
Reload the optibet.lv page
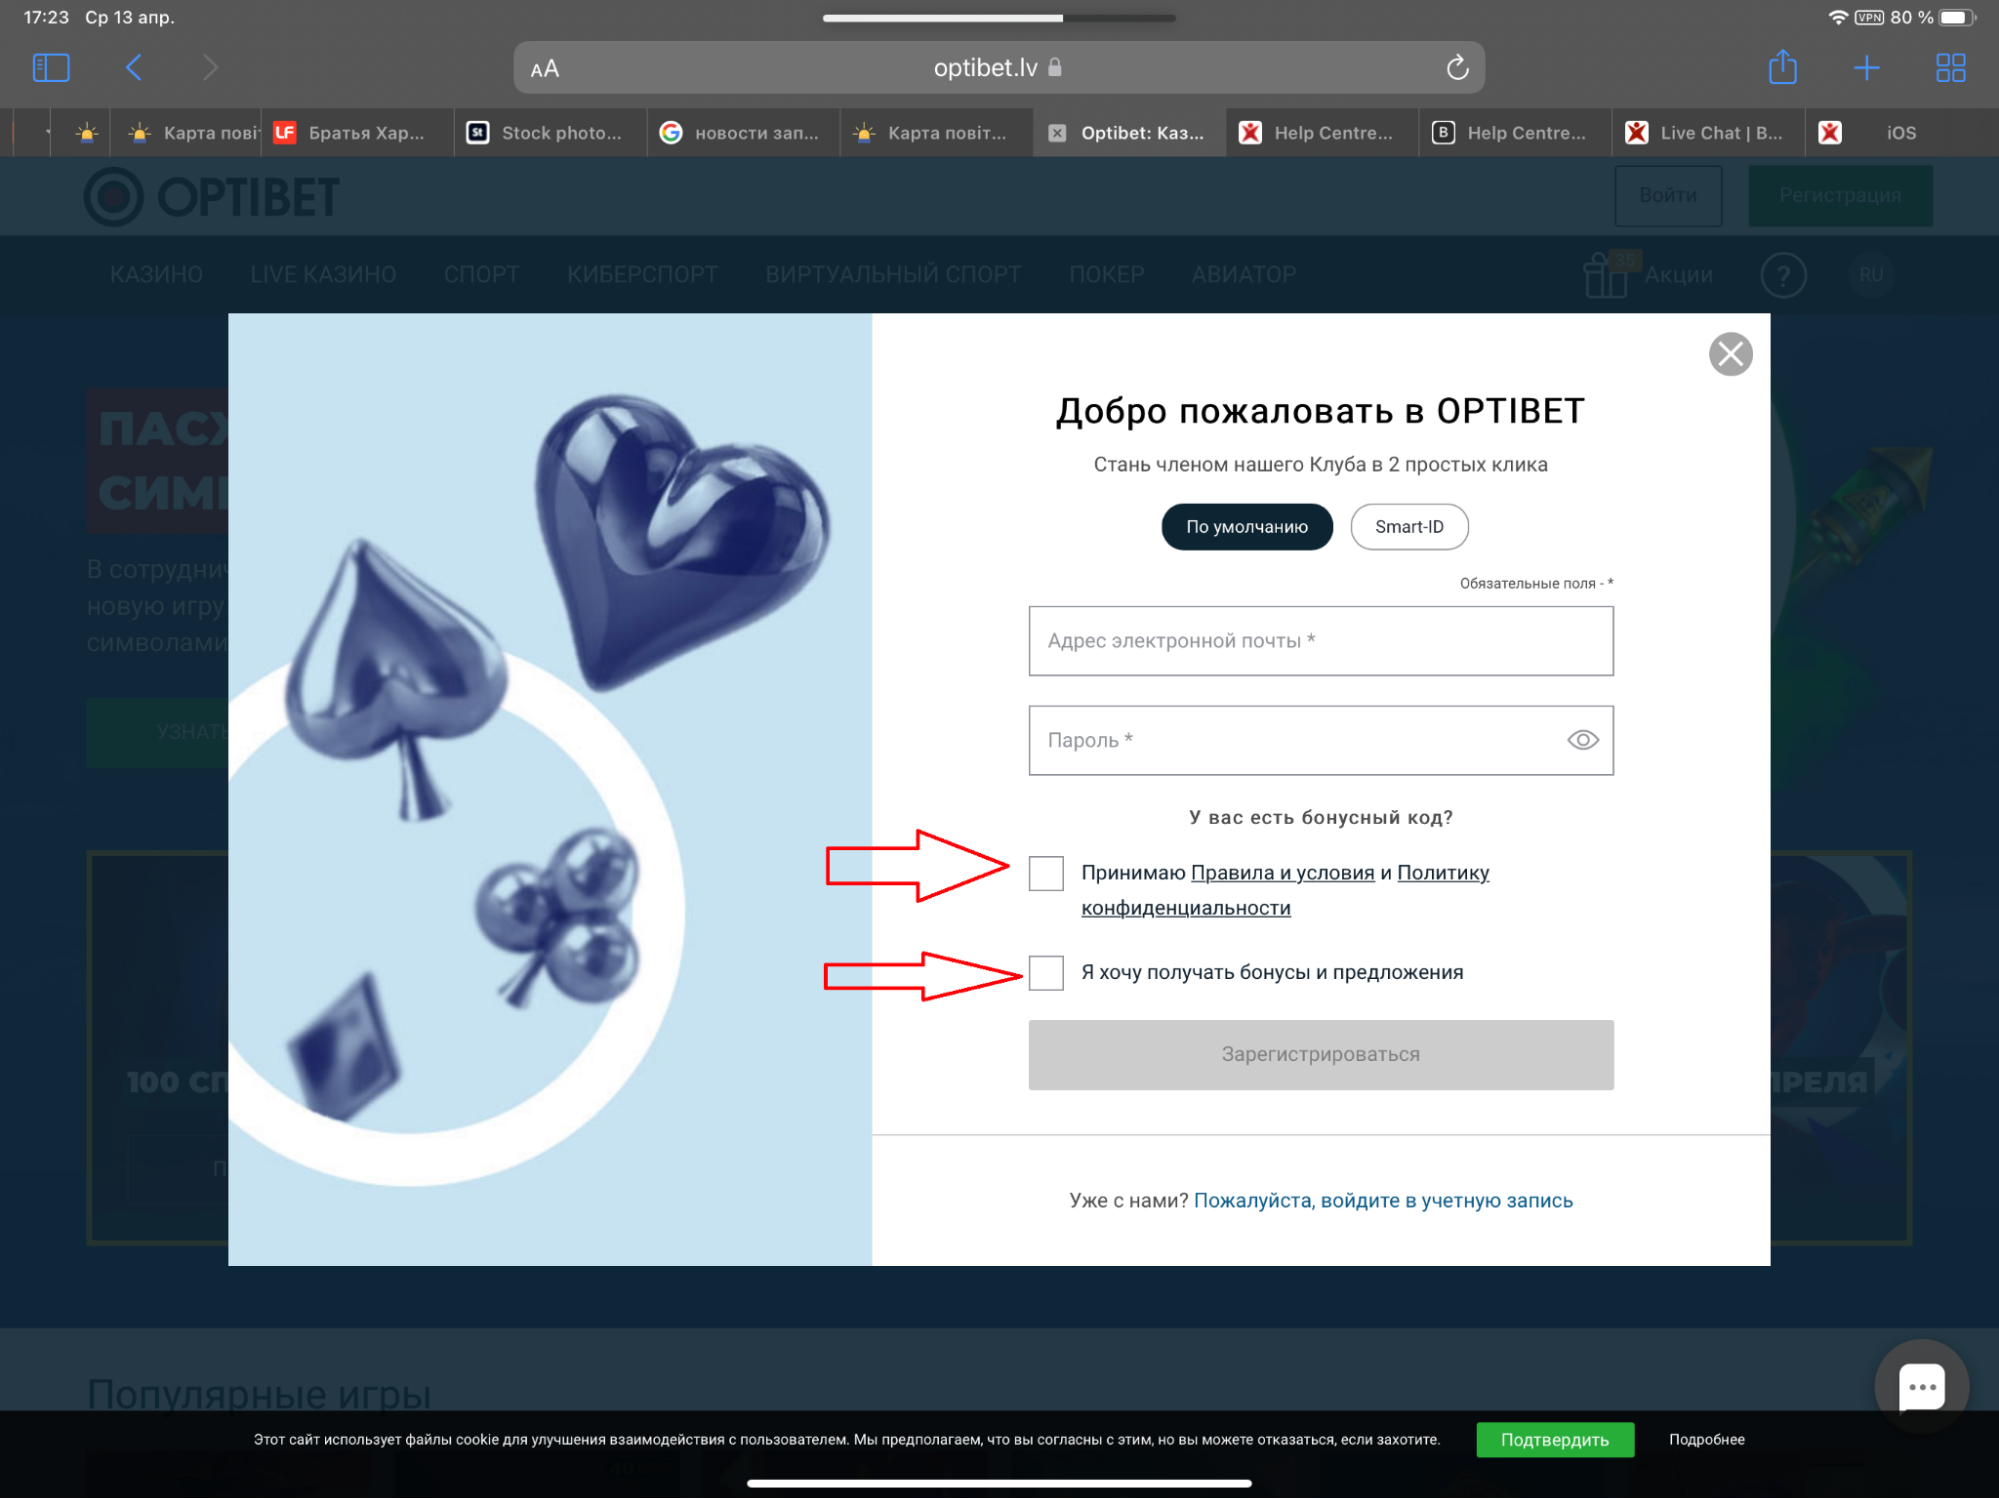click(x=1457, y=68)
